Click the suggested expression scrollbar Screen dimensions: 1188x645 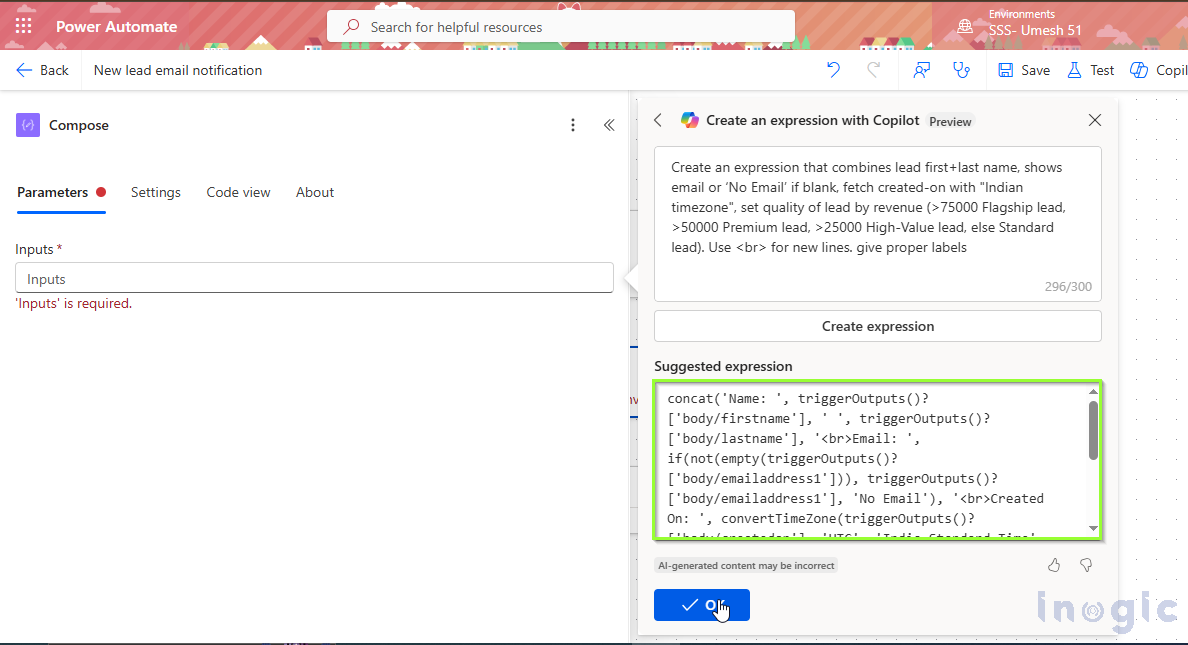click(1093, 430)
